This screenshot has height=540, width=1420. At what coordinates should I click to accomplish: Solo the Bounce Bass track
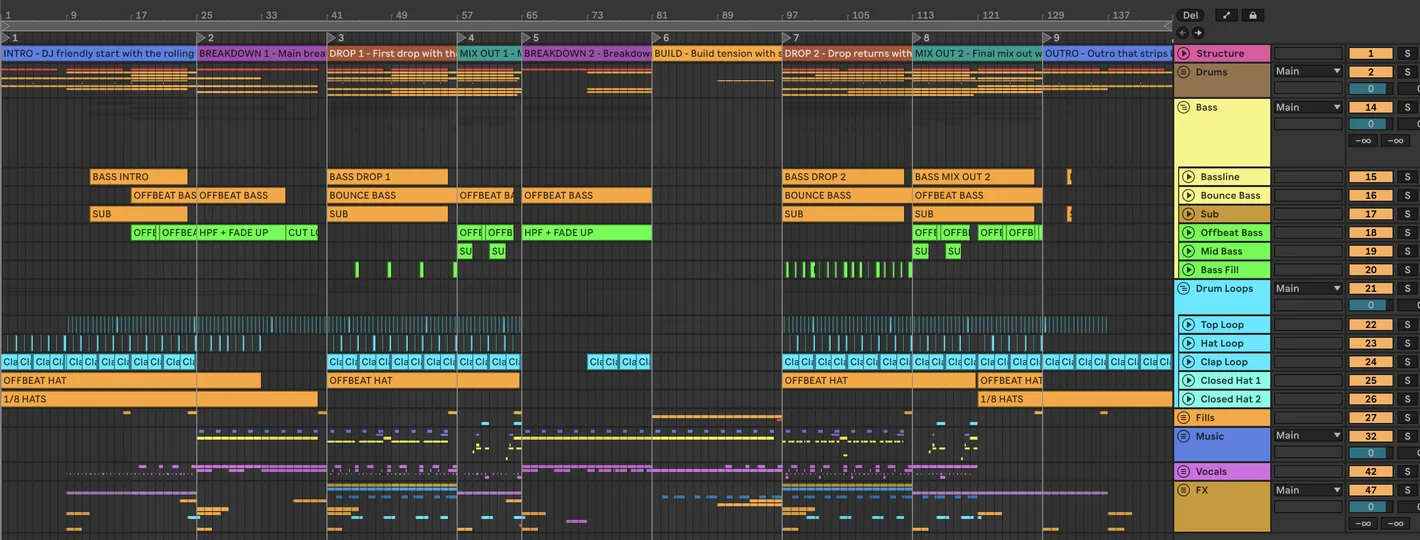pyautogui.click(x=1406, y=195)
